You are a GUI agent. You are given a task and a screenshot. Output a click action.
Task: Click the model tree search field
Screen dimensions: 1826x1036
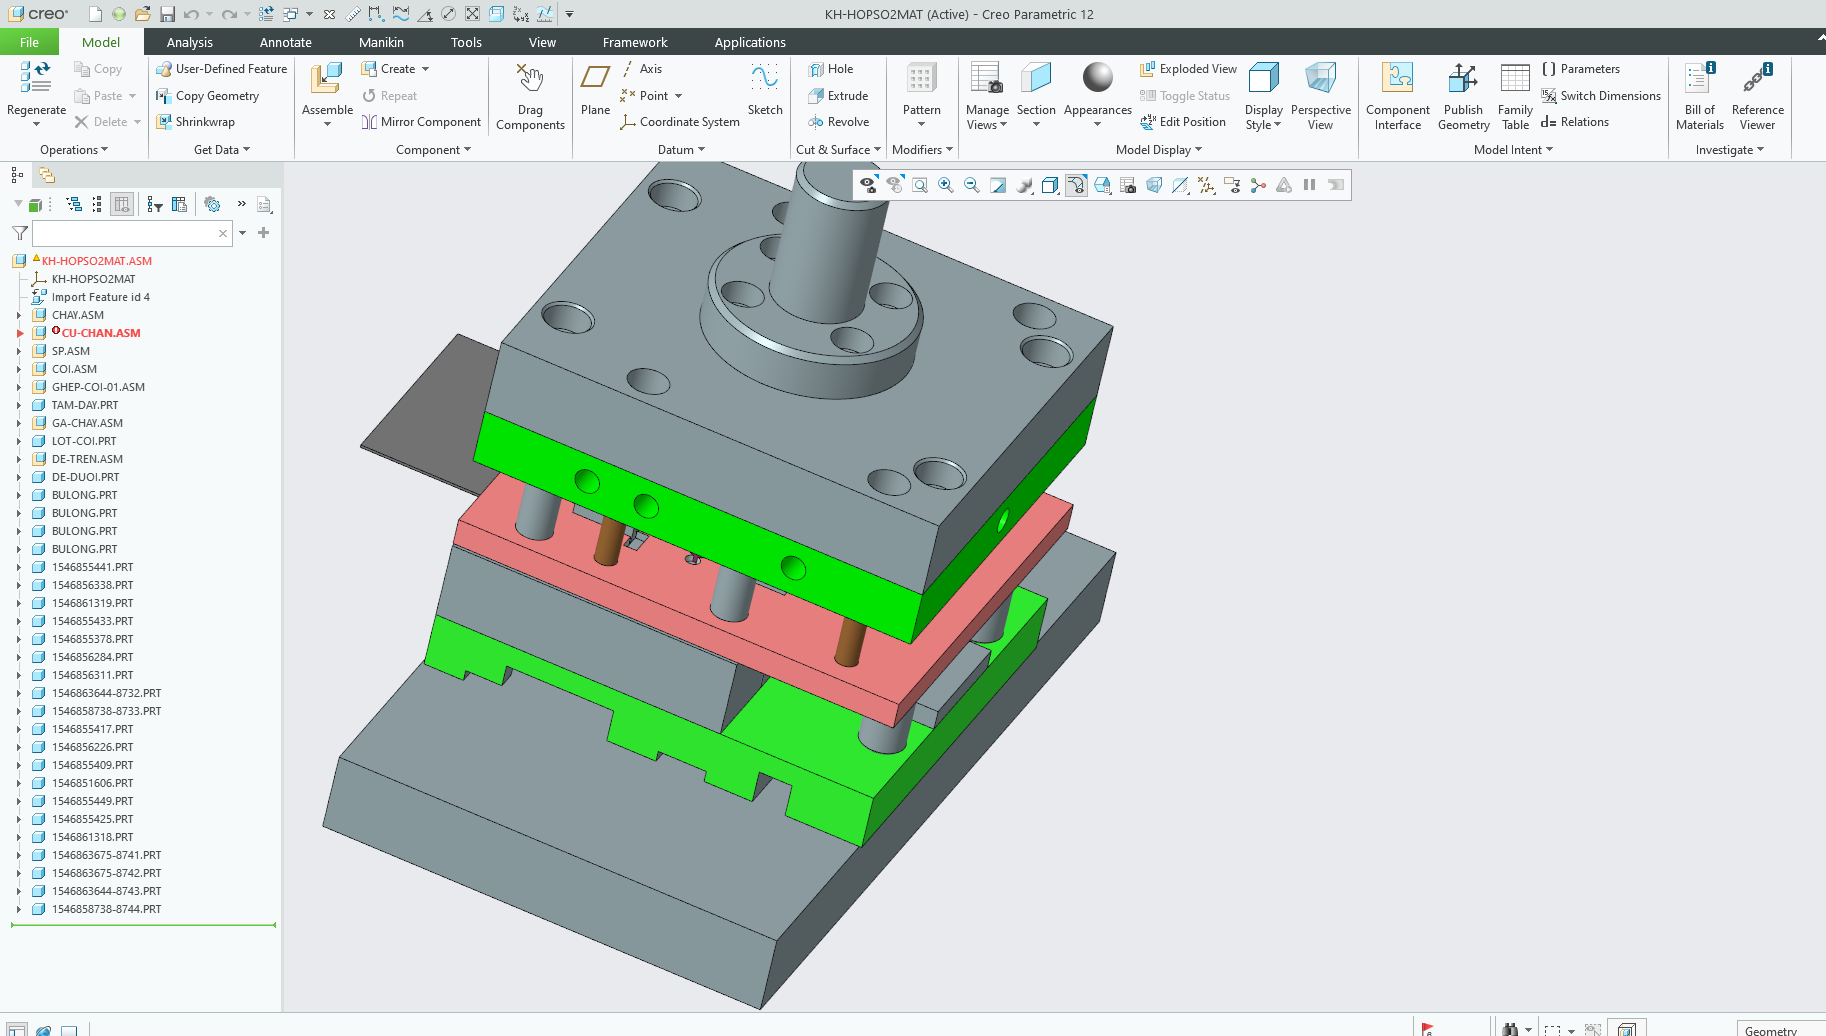125,233
